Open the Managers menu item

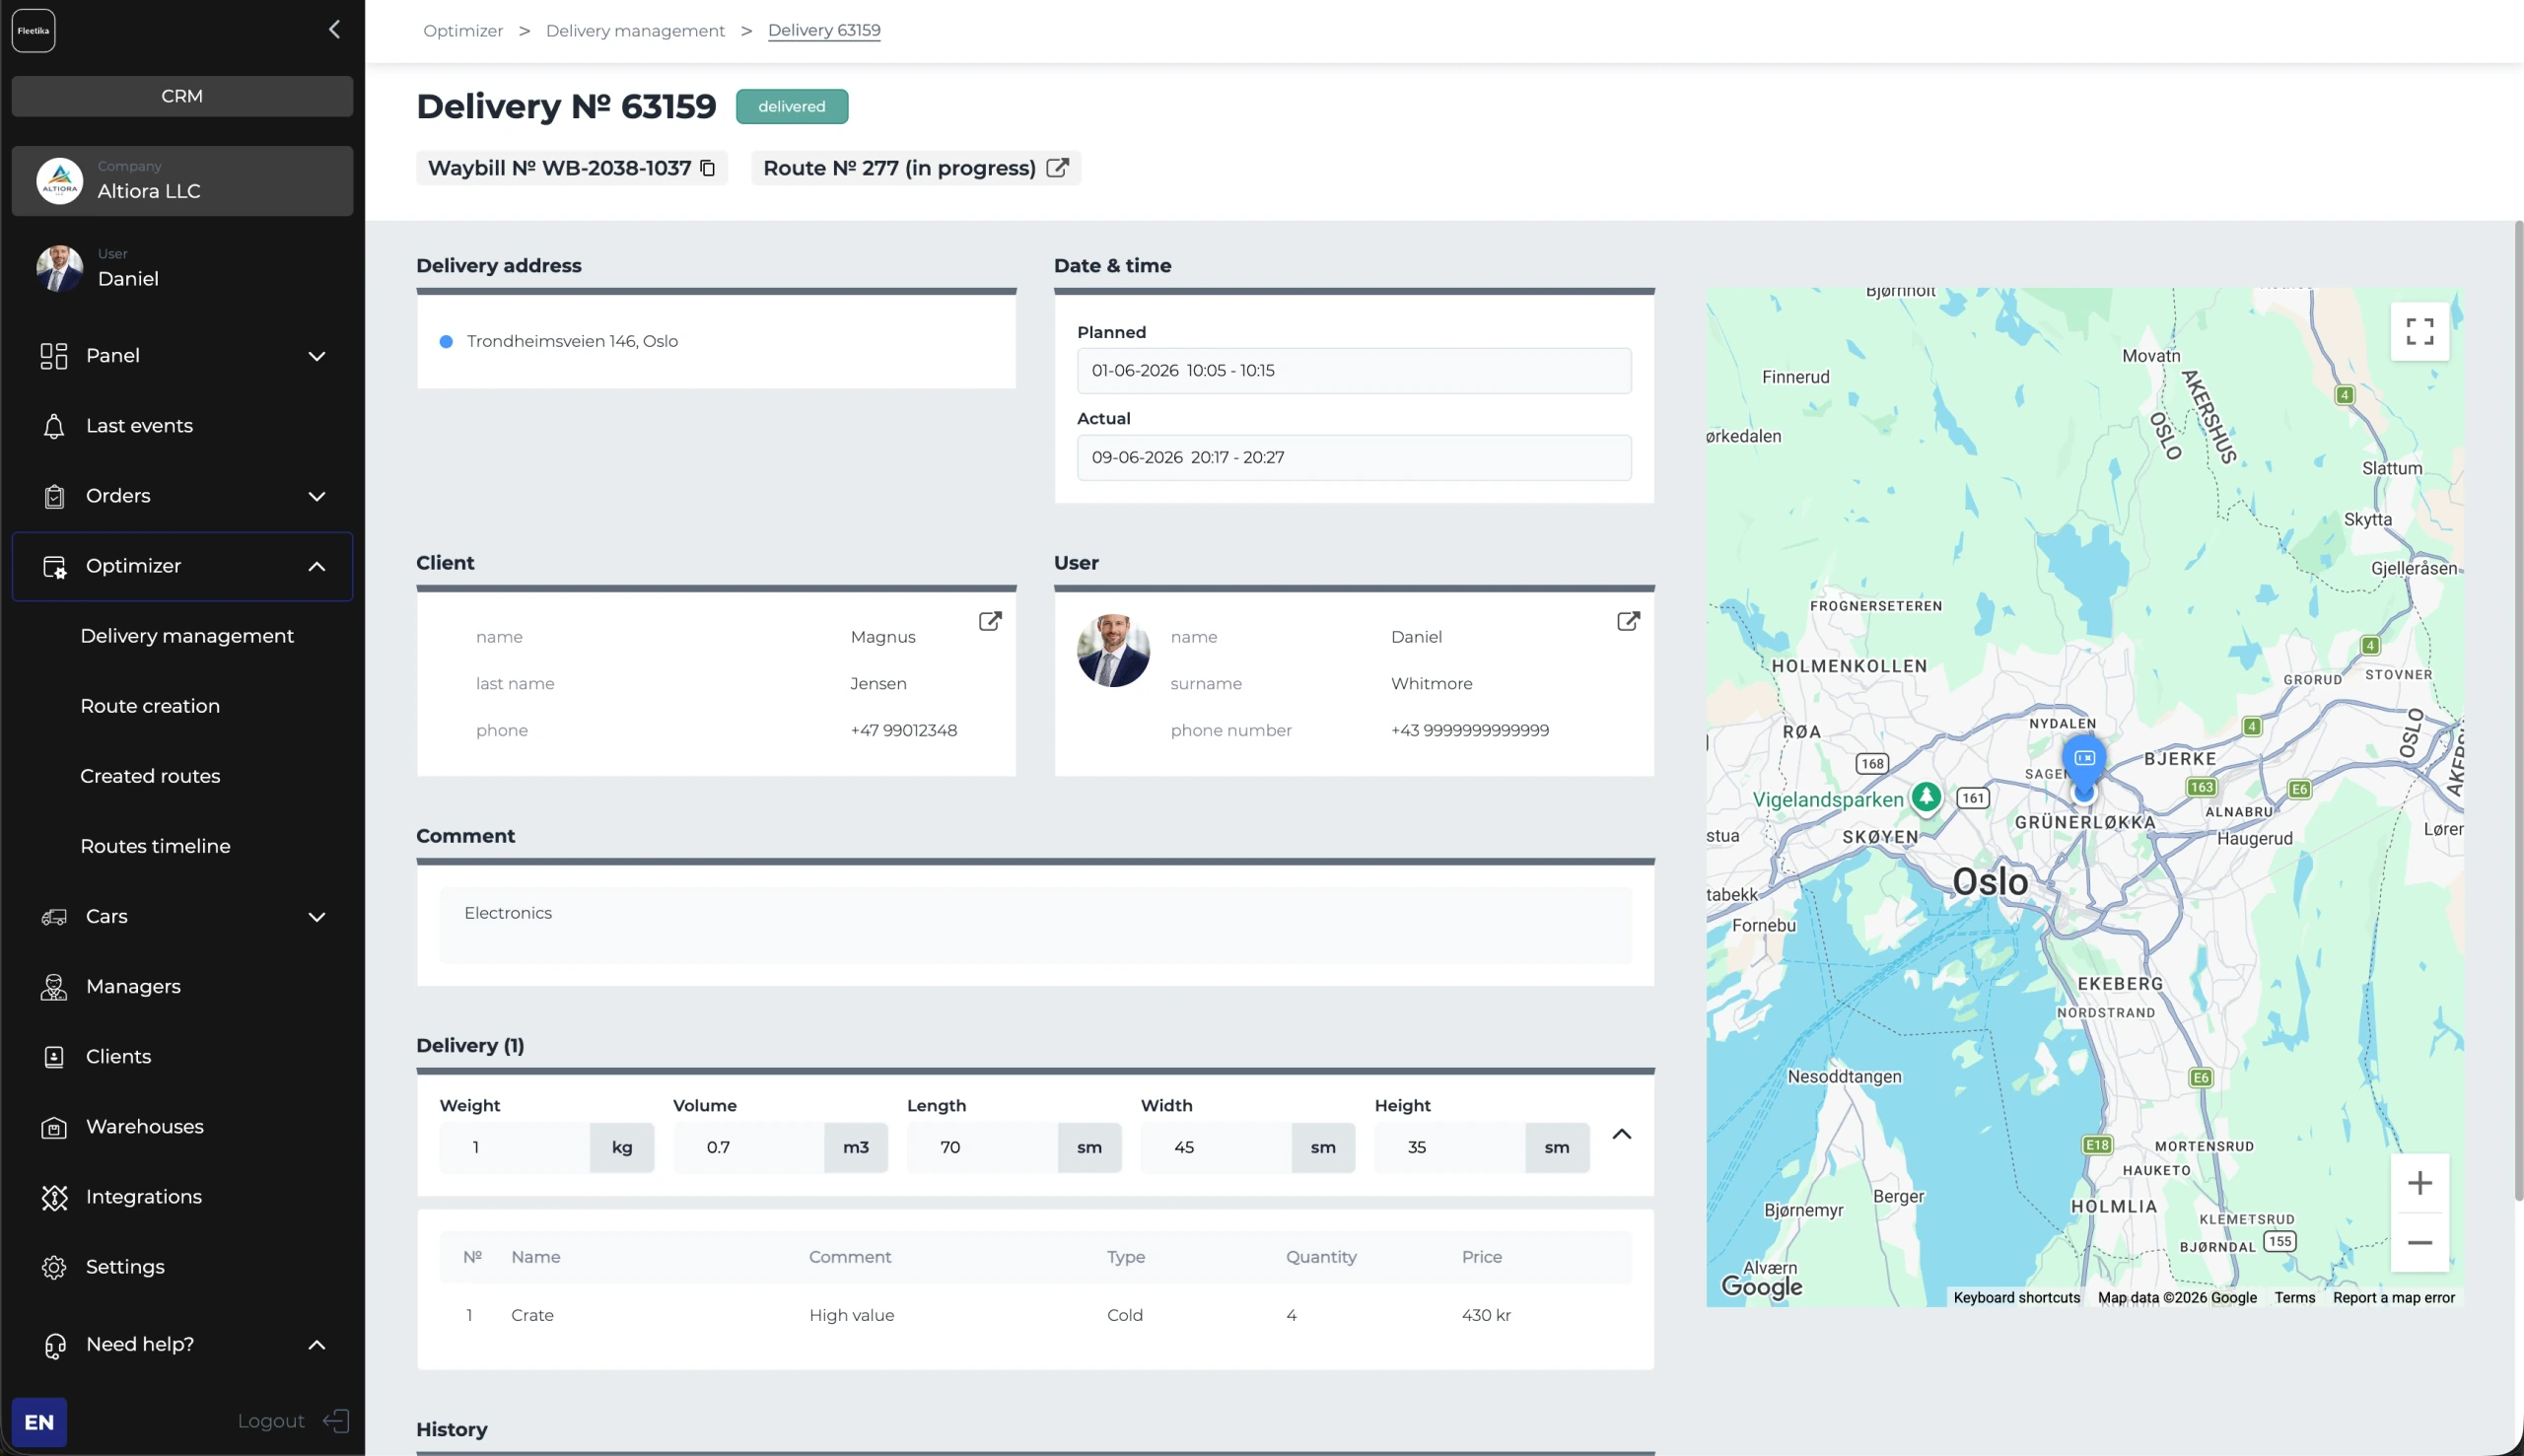coord(133,986)
